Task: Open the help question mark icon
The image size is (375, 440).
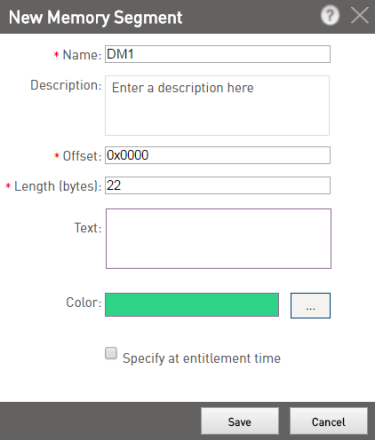Action: click(330, 16)
